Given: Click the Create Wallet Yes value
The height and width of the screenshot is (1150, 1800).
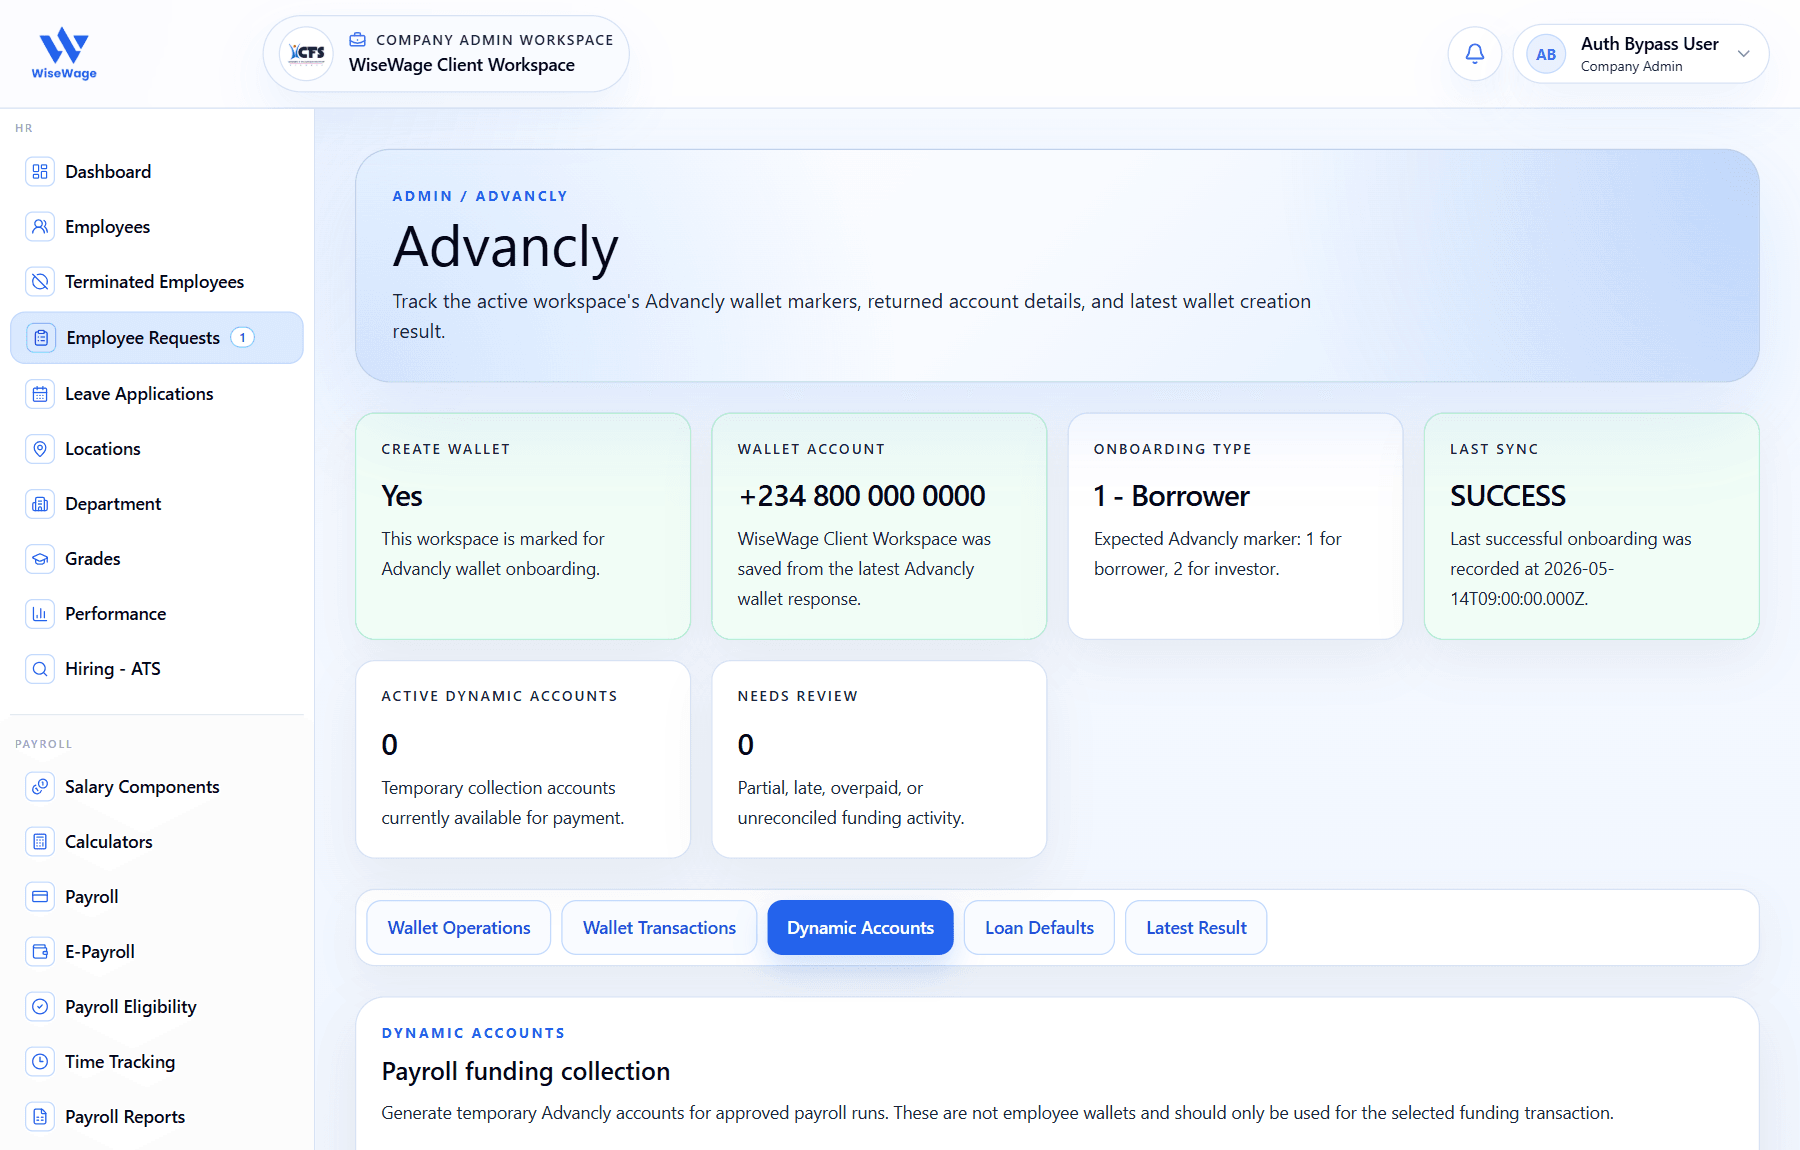Looking at the screenshot, I should [x=402, y=496].
